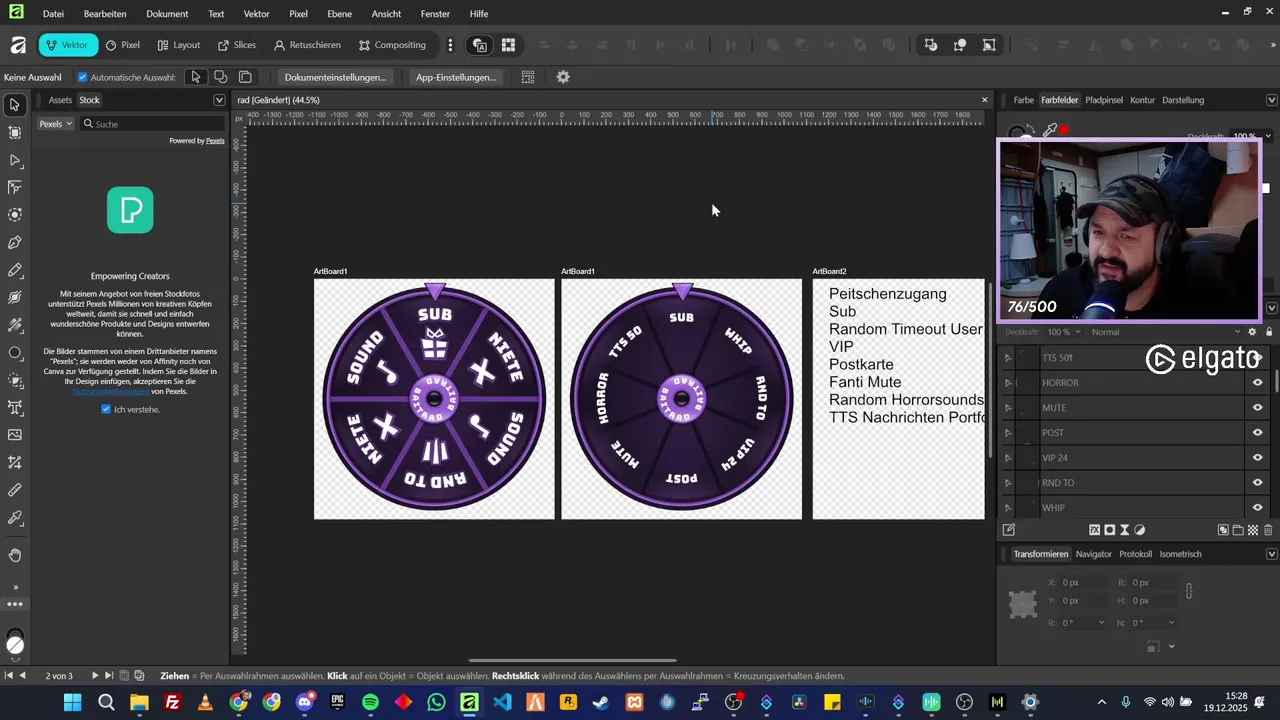Click the X position field
Screen dimensions: 1280x720
pyautogui.click(x=1084, y=582)
